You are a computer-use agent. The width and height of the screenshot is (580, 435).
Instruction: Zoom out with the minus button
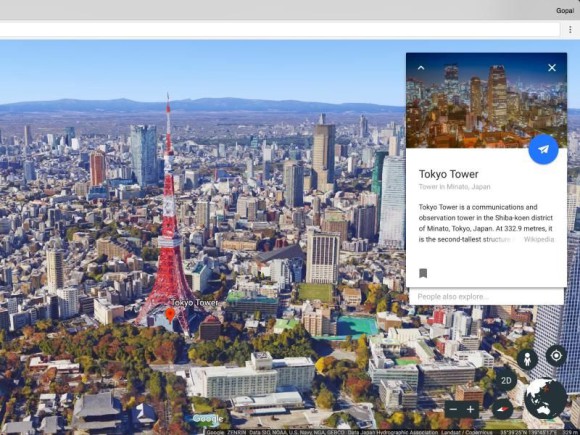click(x=453, y=409)
